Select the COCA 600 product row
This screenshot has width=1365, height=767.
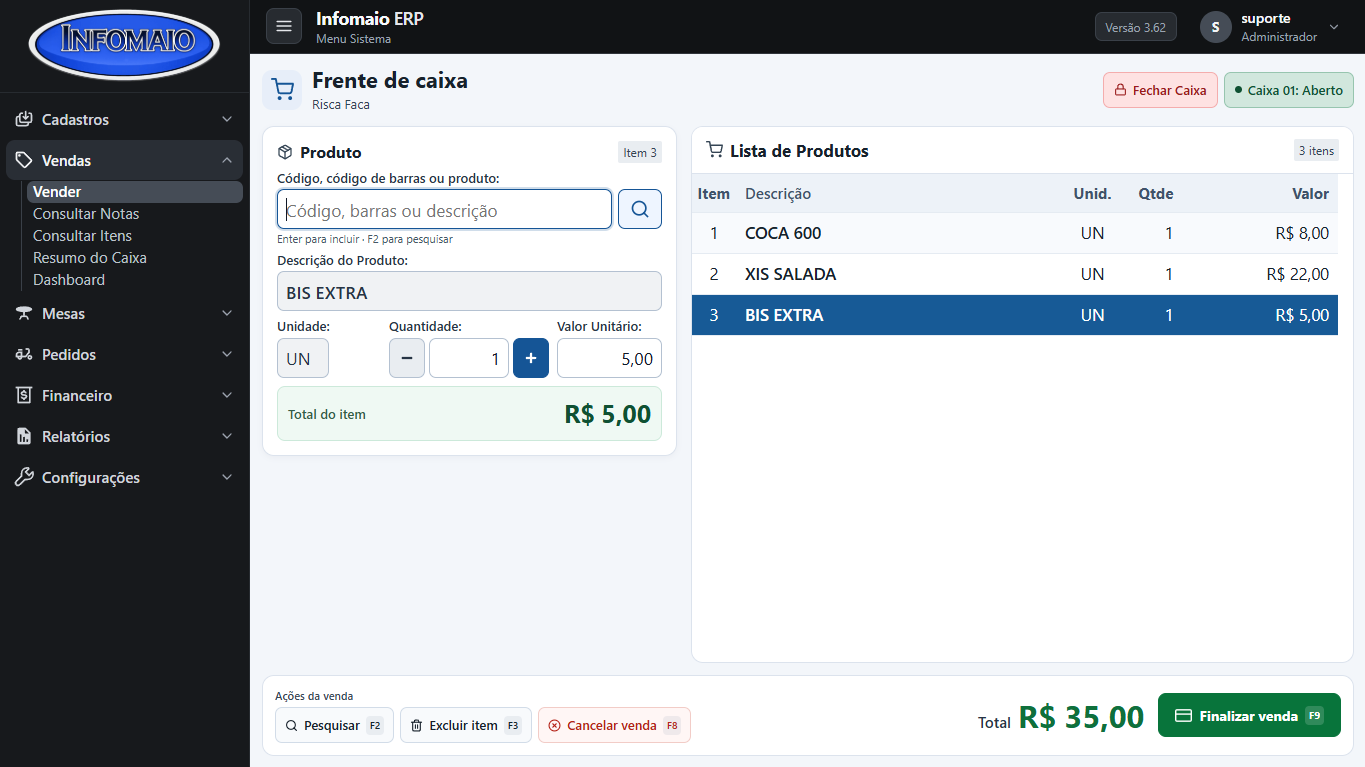pos(1015,233)
